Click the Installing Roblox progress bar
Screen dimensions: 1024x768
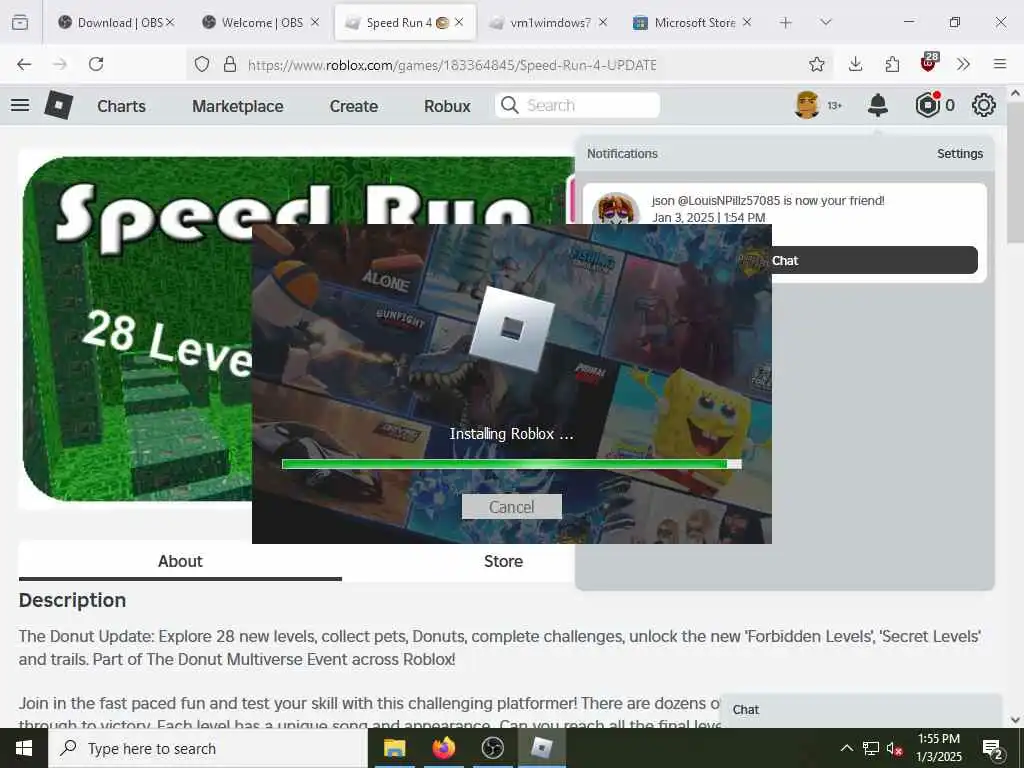[511, 464]
